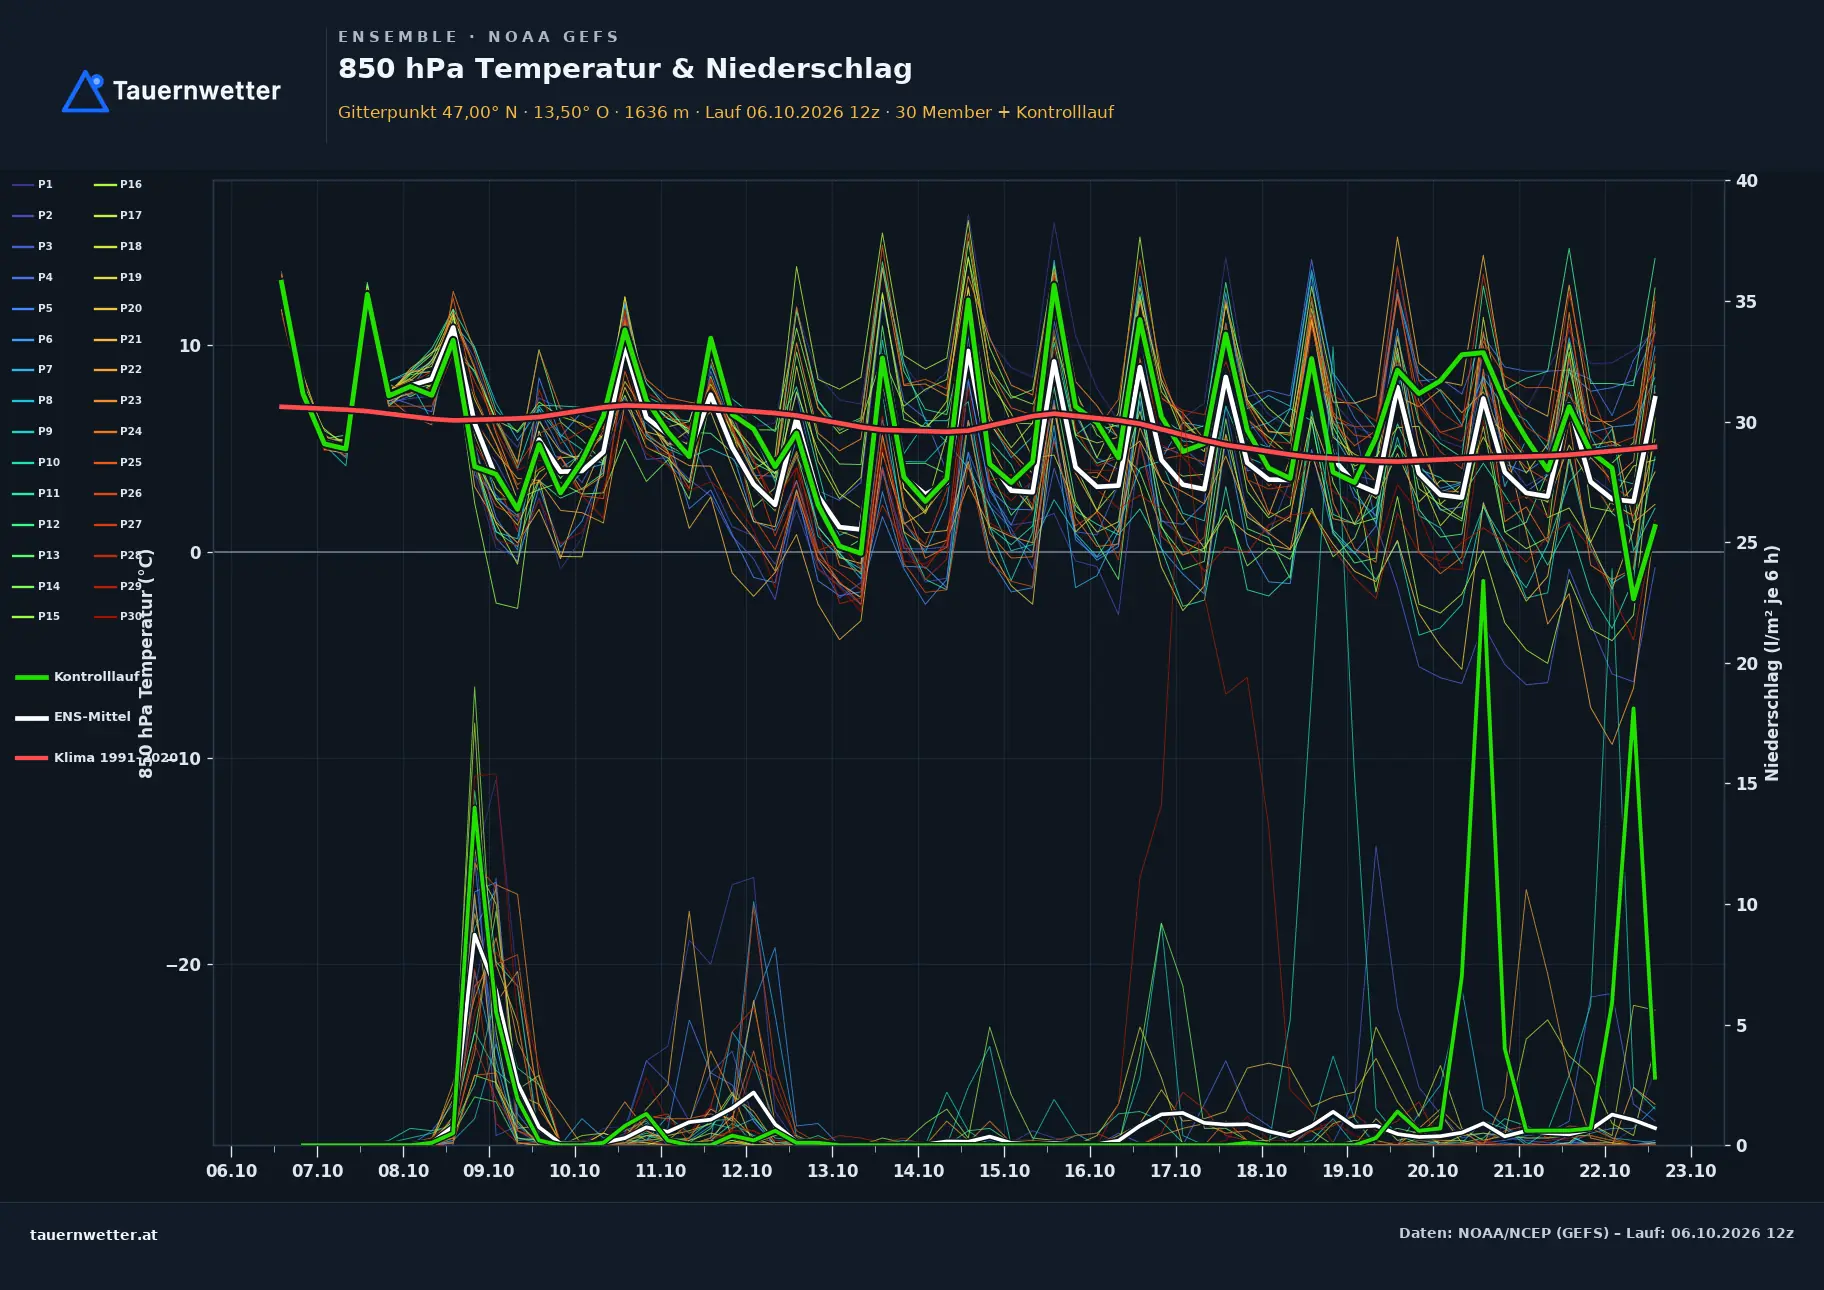
Task: Click the Kontrolllauf legend label
Action: [97, 677]
